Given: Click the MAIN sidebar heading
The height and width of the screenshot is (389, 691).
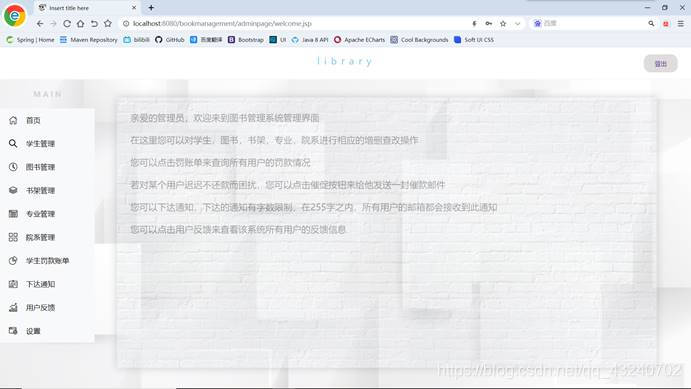Looking at the screenshot, I should (48, 94).
